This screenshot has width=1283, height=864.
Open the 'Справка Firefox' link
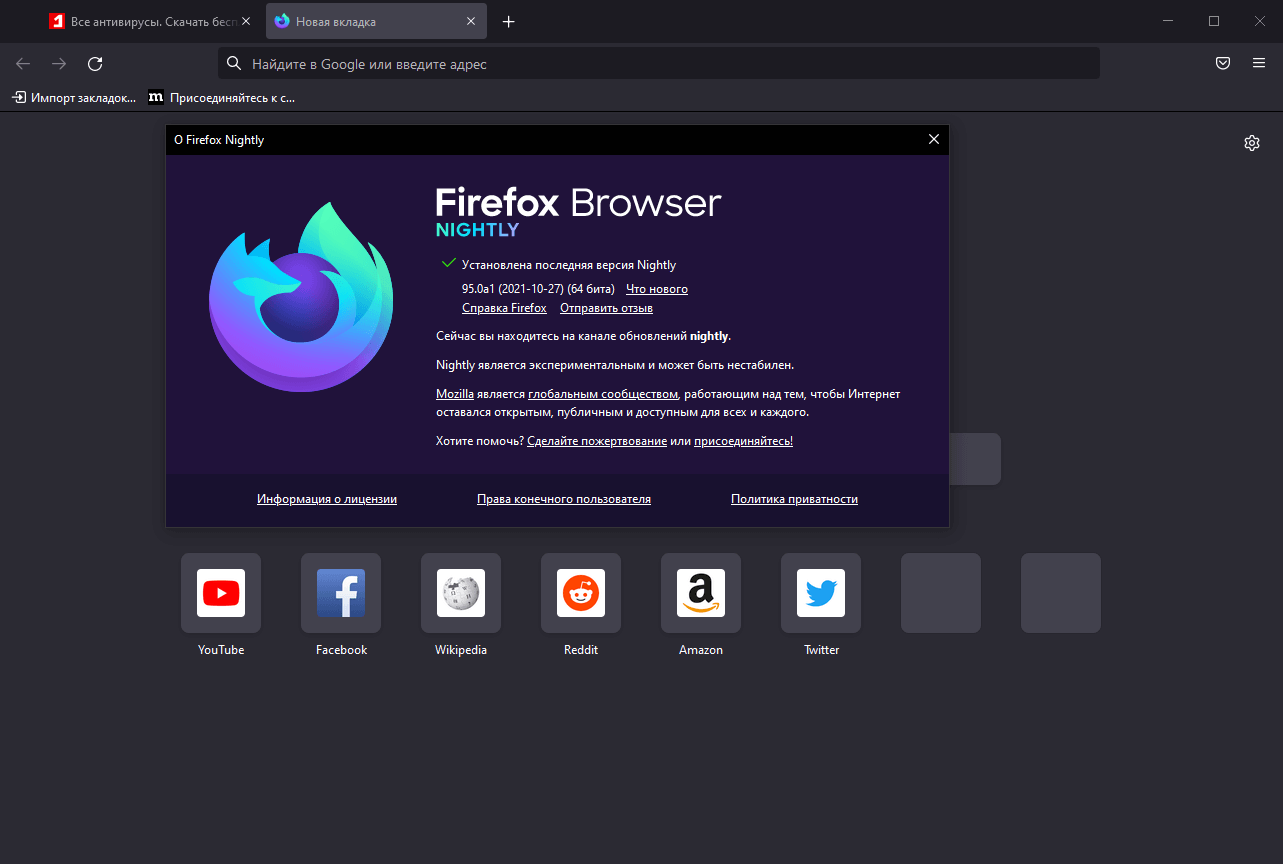point(504,308)
